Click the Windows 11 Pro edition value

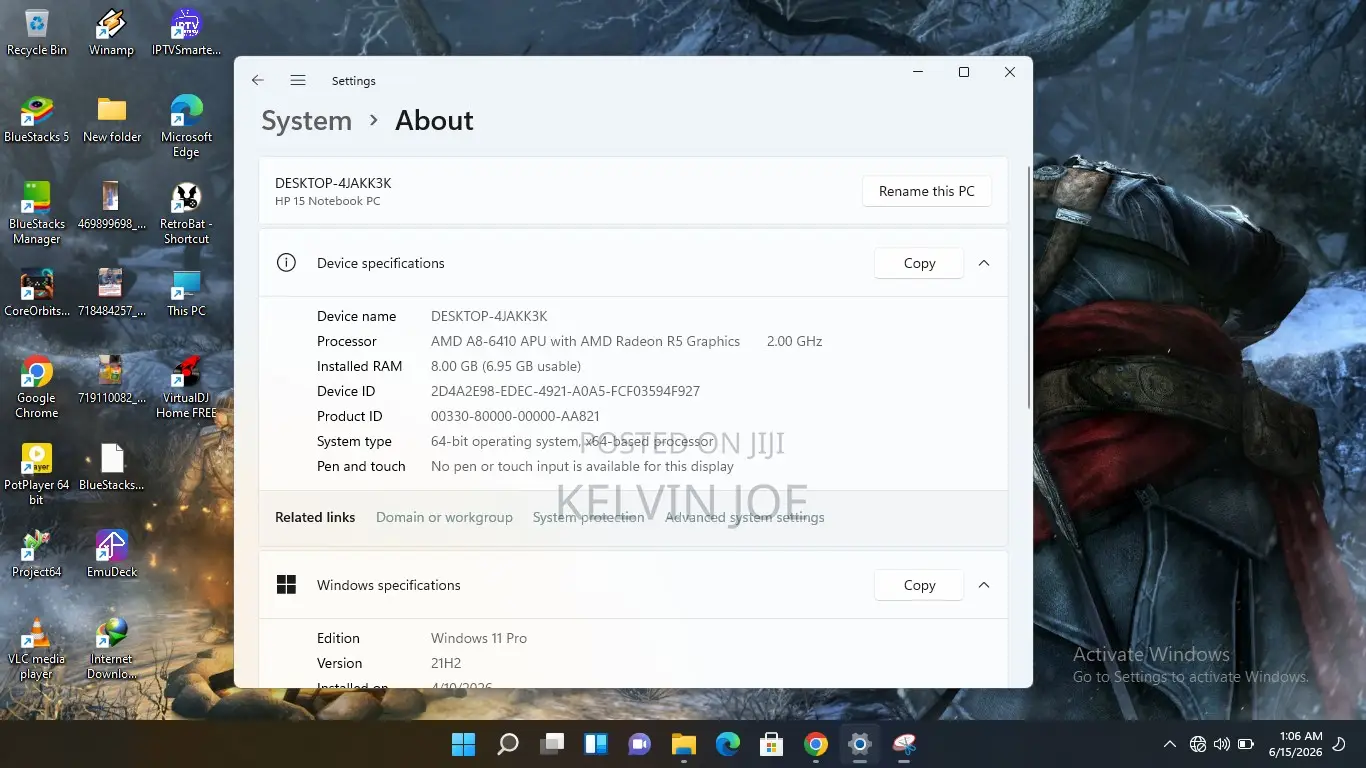coord(479,638)
